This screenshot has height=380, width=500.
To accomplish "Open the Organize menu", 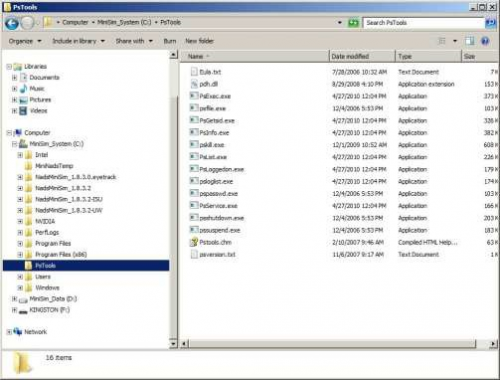I will [25, 41].
